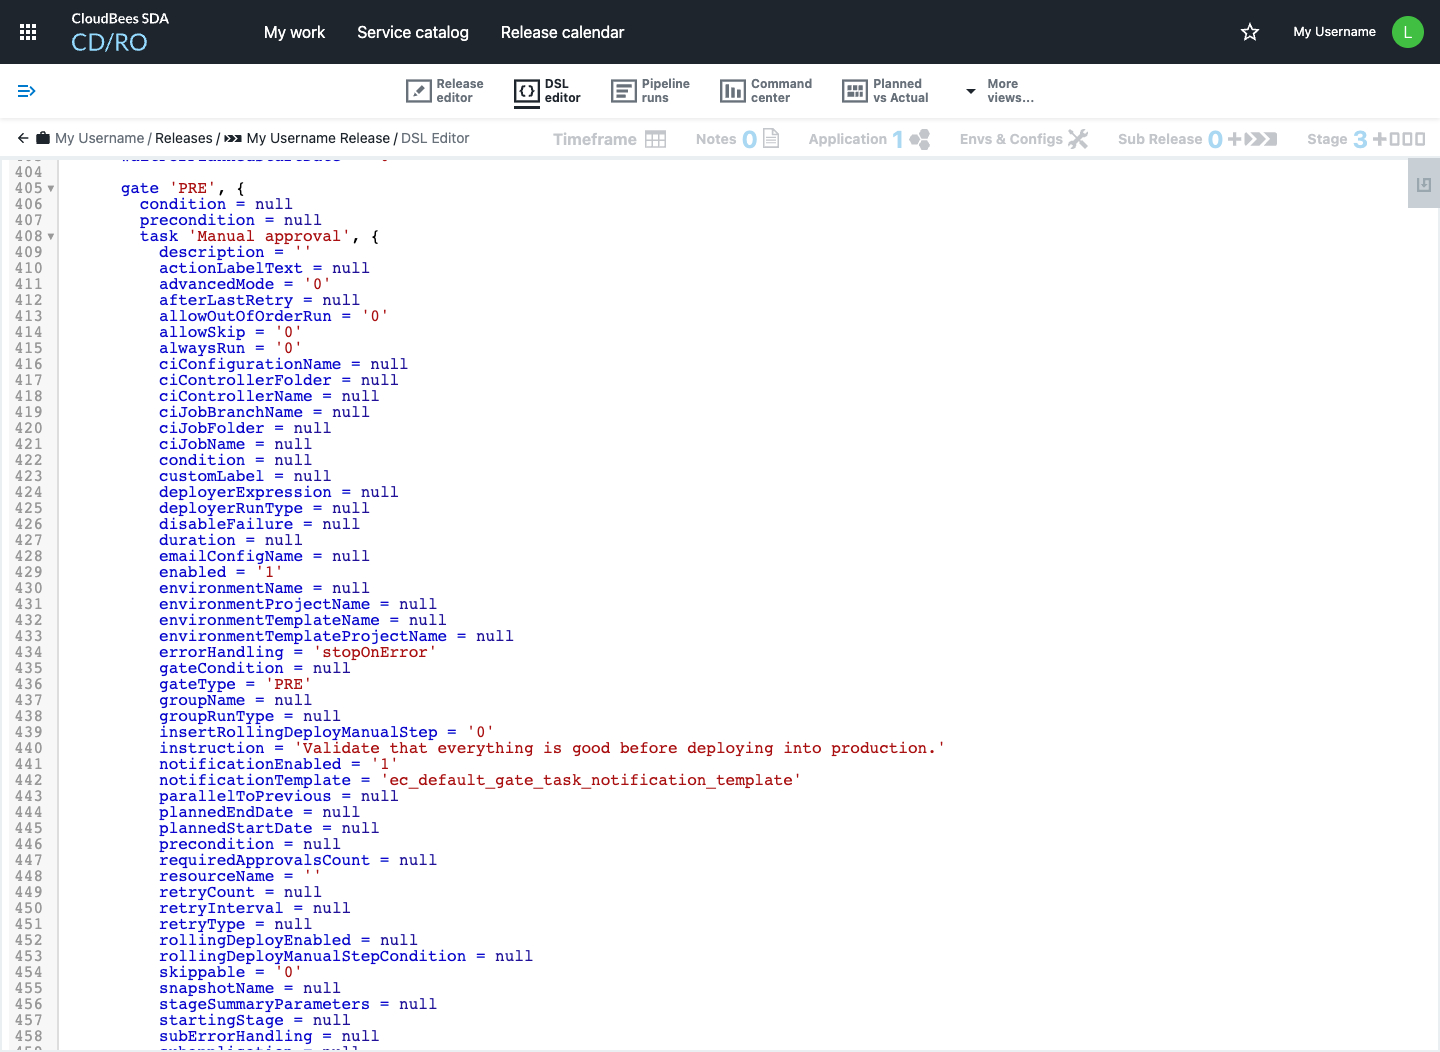Click the My Username label in header
Image resolution: width=1440 pixels, height=1052 pixels.
[1334, 32]
